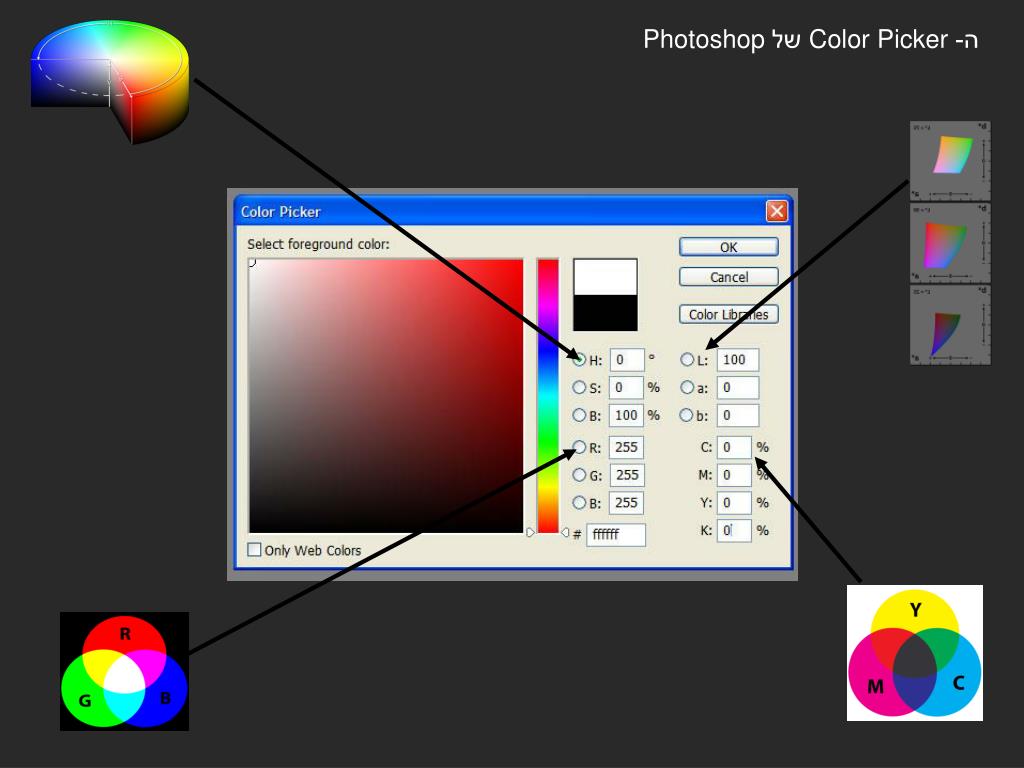Select the brightness B radio button next to 100 %
The height and width of the screenshot is (768, 1024).
pyautogui.click(x=579, y=415)
